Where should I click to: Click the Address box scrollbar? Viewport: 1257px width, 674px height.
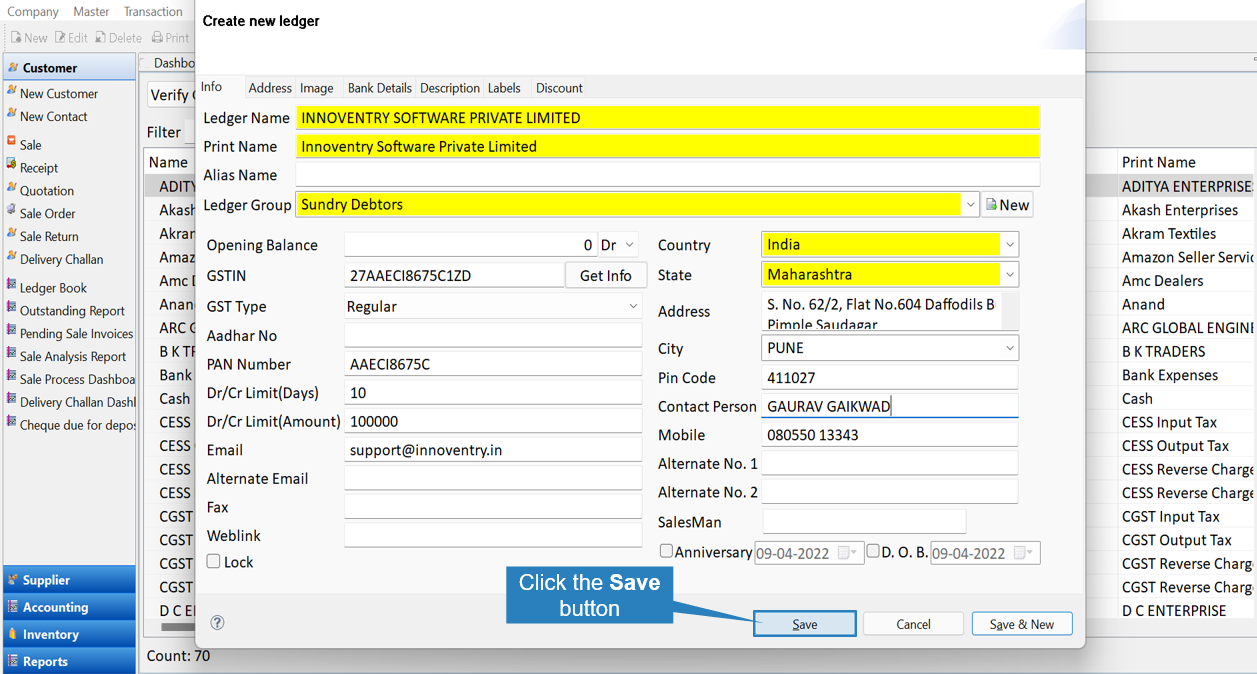tap(1009, 311)
